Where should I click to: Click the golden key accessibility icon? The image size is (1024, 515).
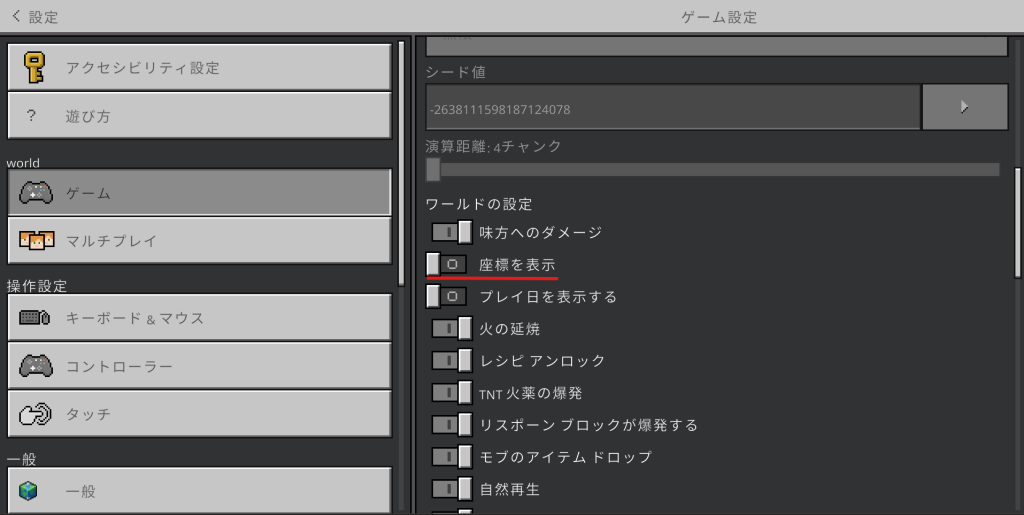coord(35,68)
